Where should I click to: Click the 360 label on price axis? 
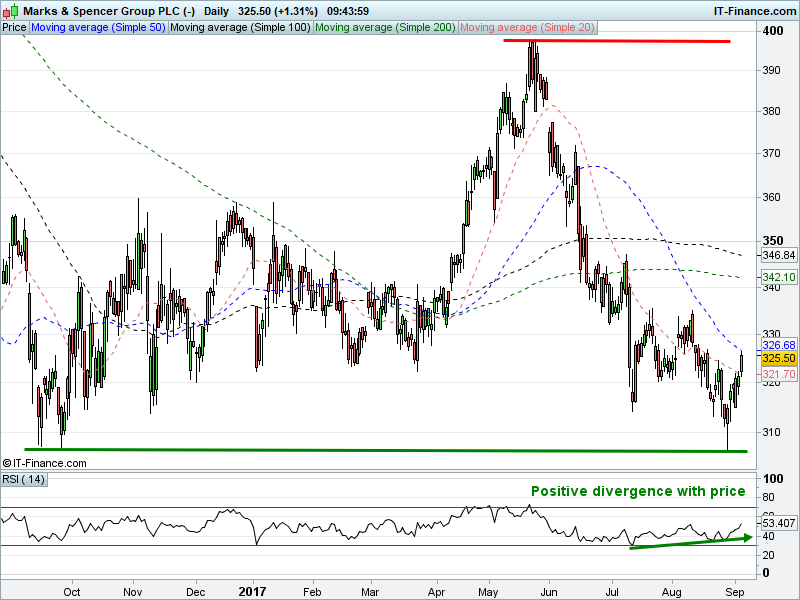(771, 197)
